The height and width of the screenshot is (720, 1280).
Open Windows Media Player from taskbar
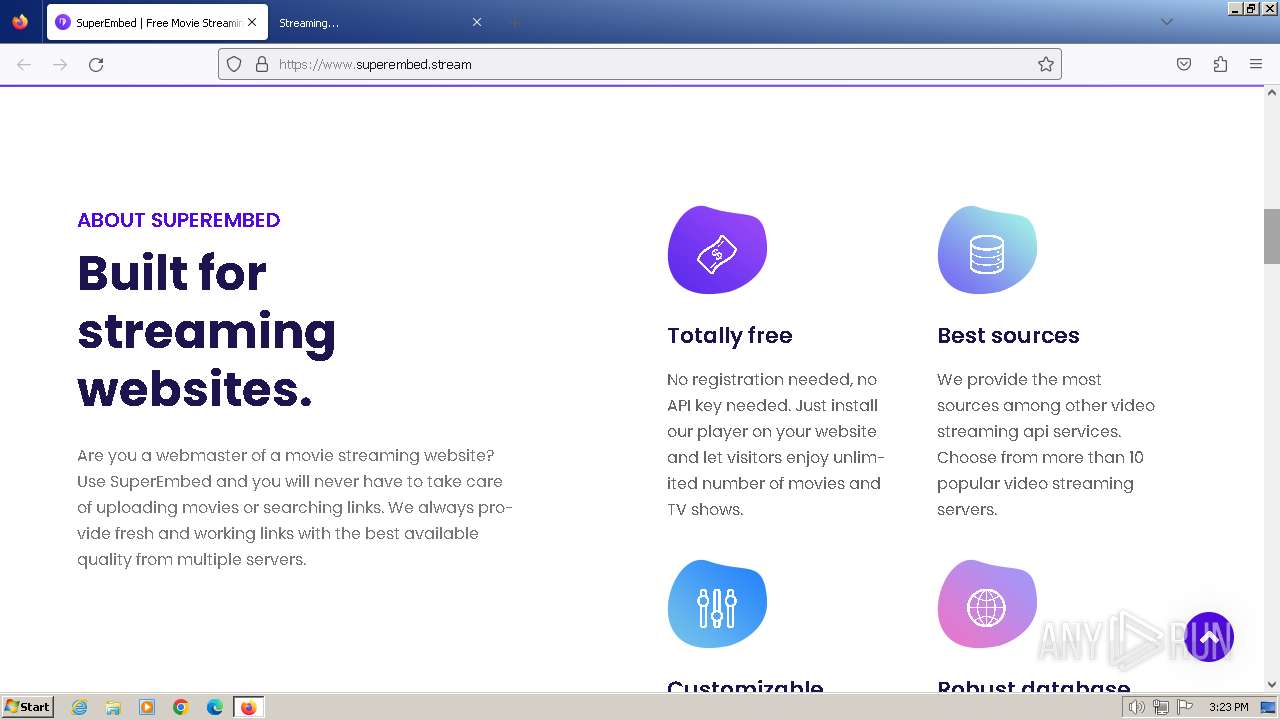point(147,707)
